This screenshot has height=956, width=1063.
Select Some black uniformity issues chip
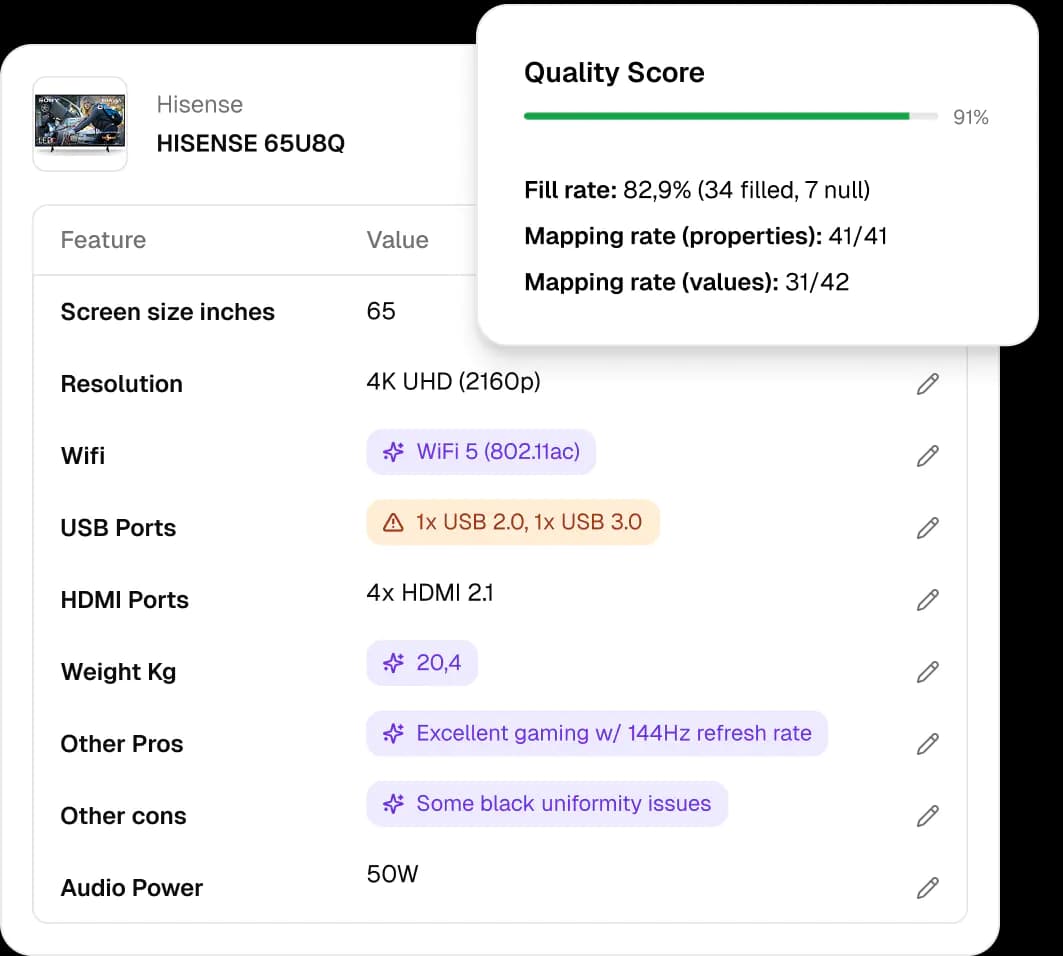[x=547, y=804]
